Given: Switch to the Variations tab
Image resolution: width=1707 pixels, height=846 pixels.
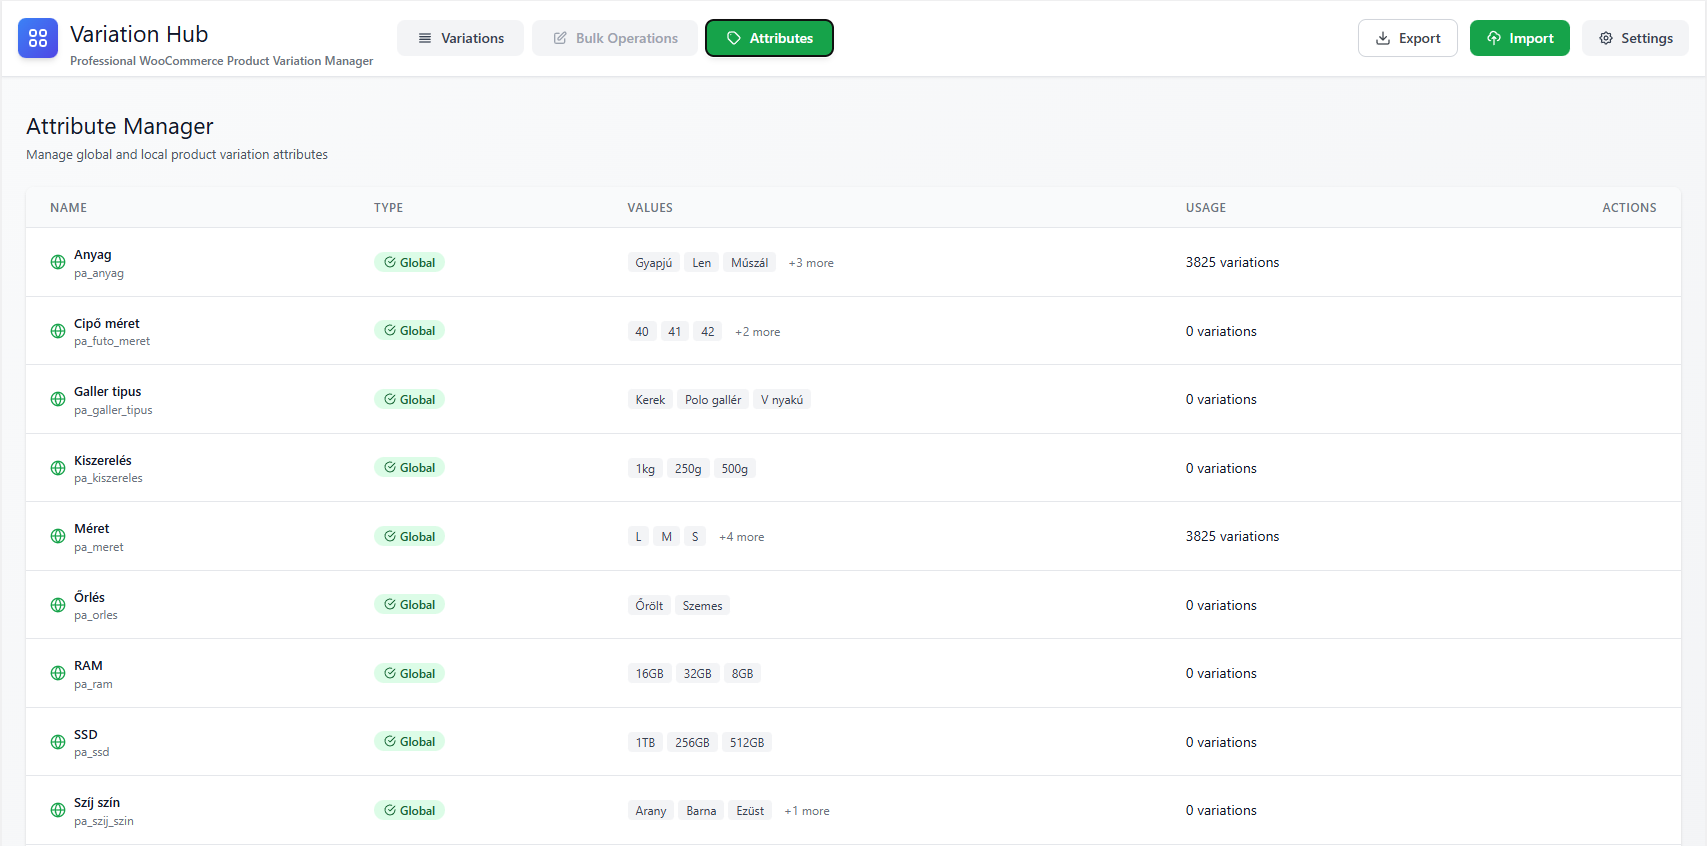Looking at the screenshot, I should [460, 38].
